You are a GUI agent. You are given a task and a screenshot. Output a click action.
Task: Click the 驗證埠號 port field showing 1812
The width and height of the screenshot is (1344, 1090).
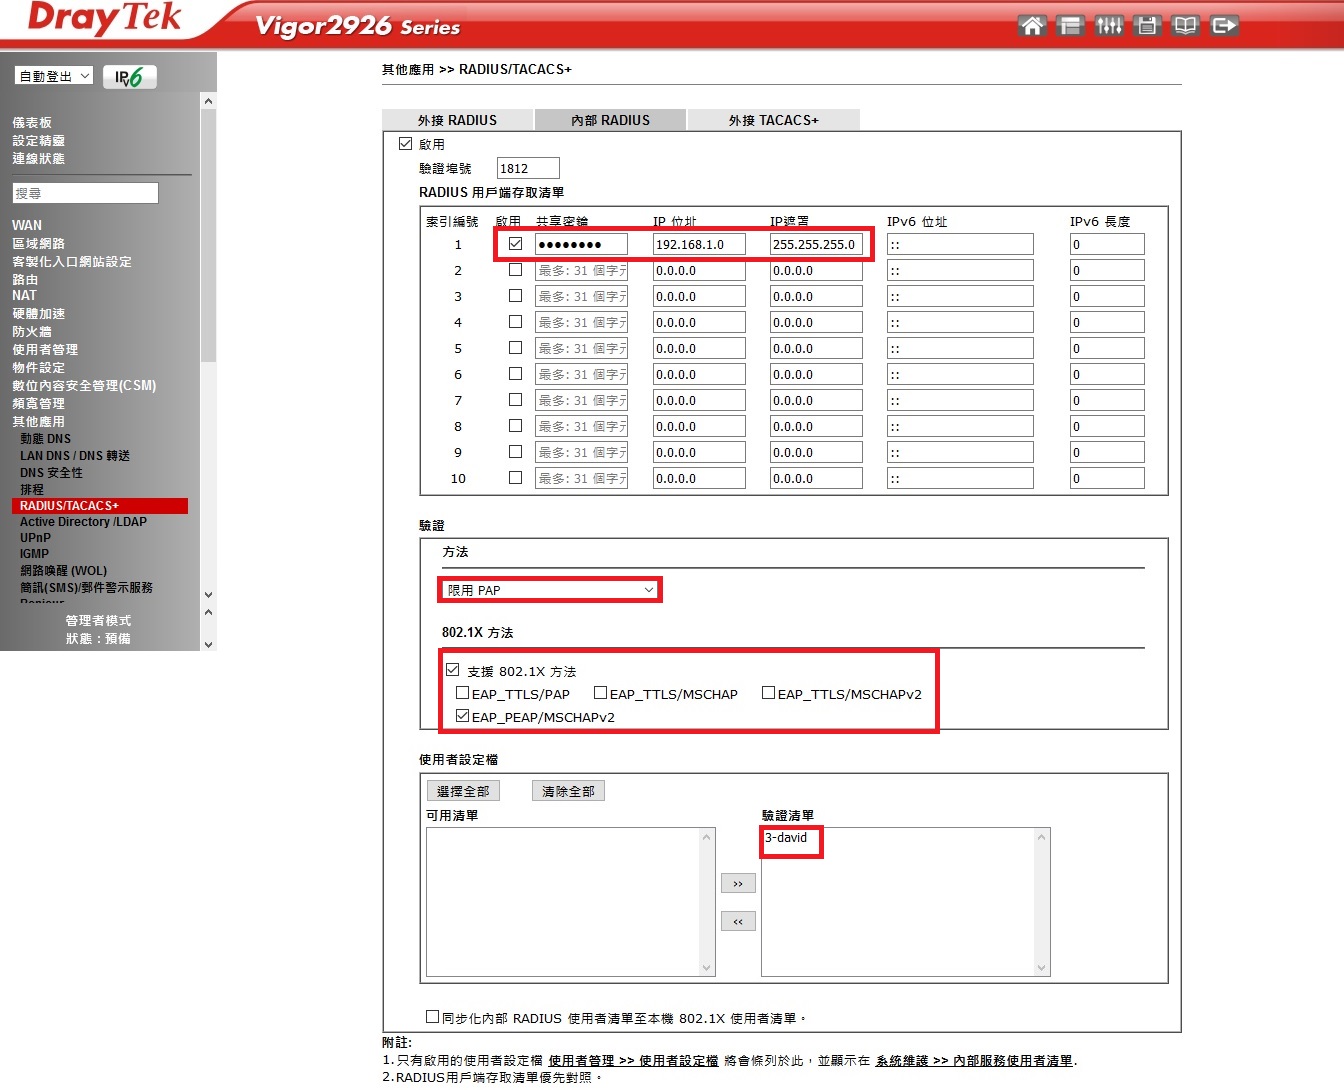tap(527, 168)
